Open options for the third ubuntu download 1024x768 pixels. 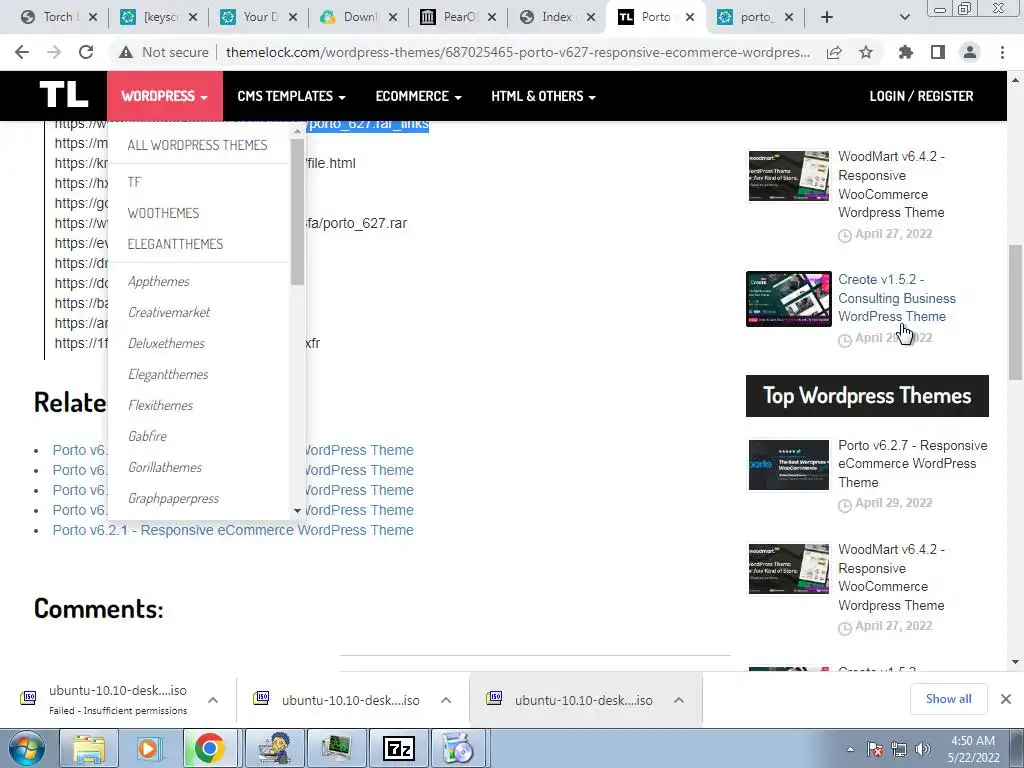point(679,699)
